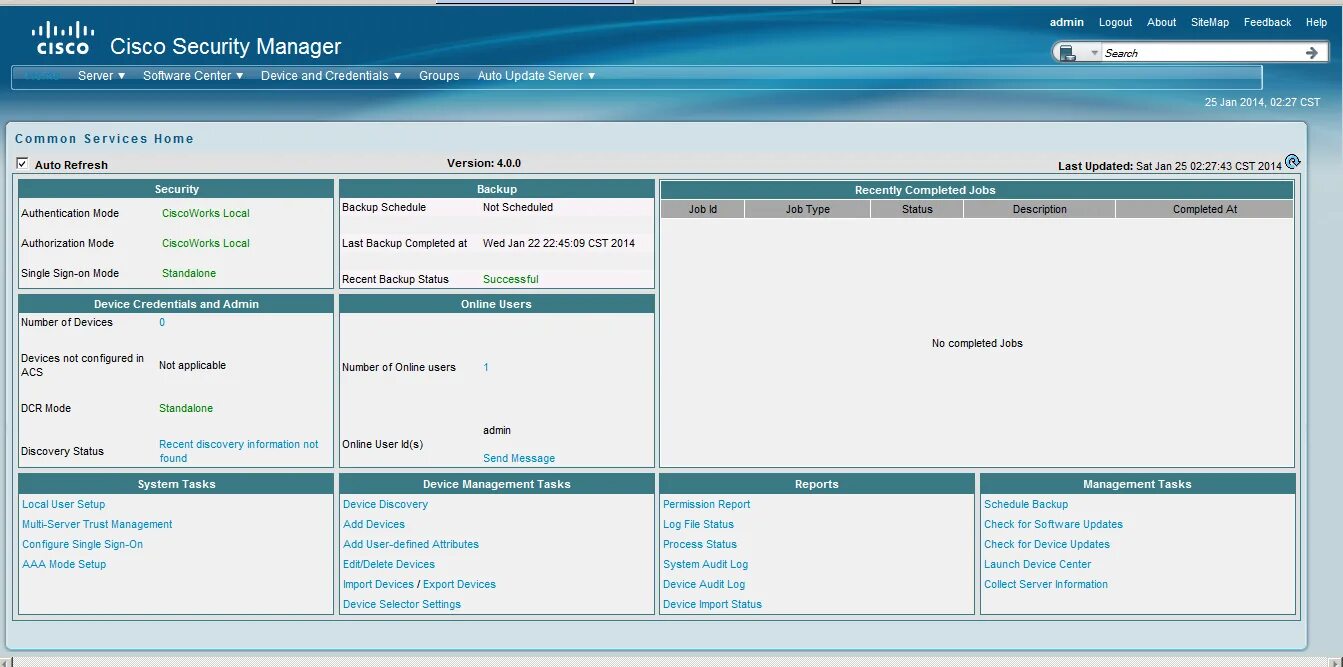Image resolution: width=1343 pixels, height=667 pixels.
Task: Click Number of Online users value 1
Action: coord(486,367)
